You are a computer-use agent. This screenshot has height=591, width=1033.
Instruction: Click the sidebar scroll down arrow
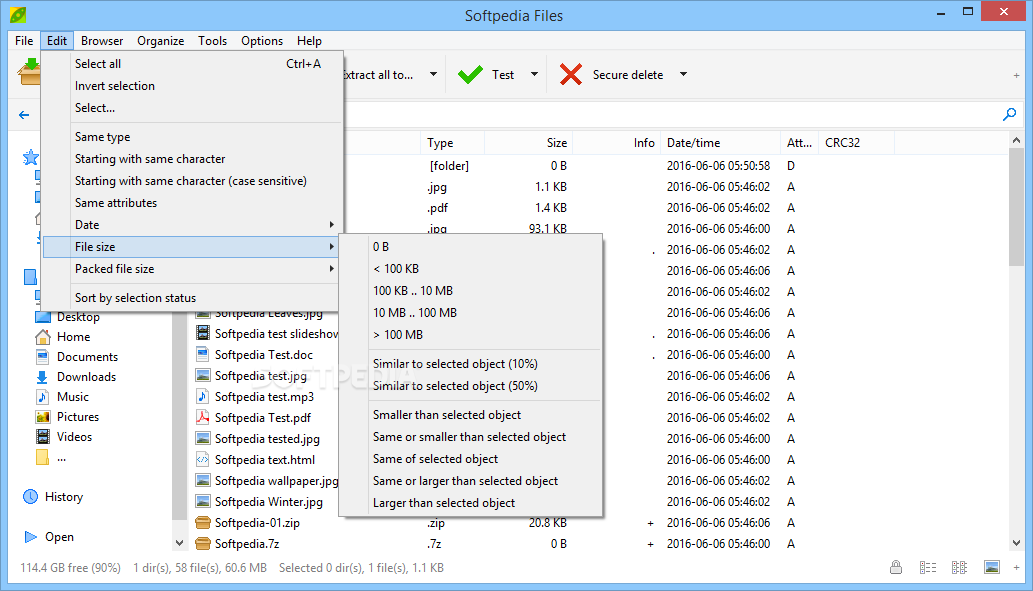point(179,544)
